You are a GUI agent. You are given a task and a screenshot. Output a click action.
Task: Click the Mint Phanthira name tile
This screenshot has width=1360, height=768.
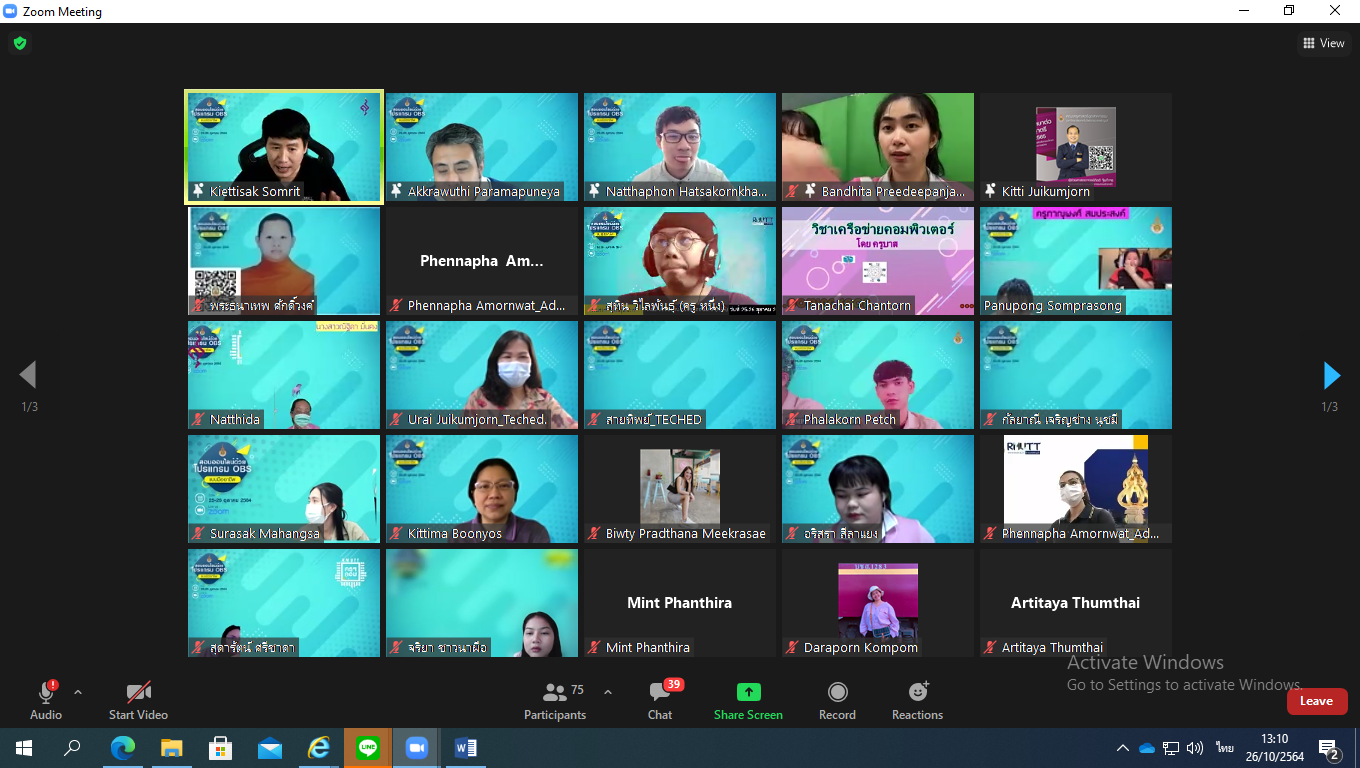(680, 603)
